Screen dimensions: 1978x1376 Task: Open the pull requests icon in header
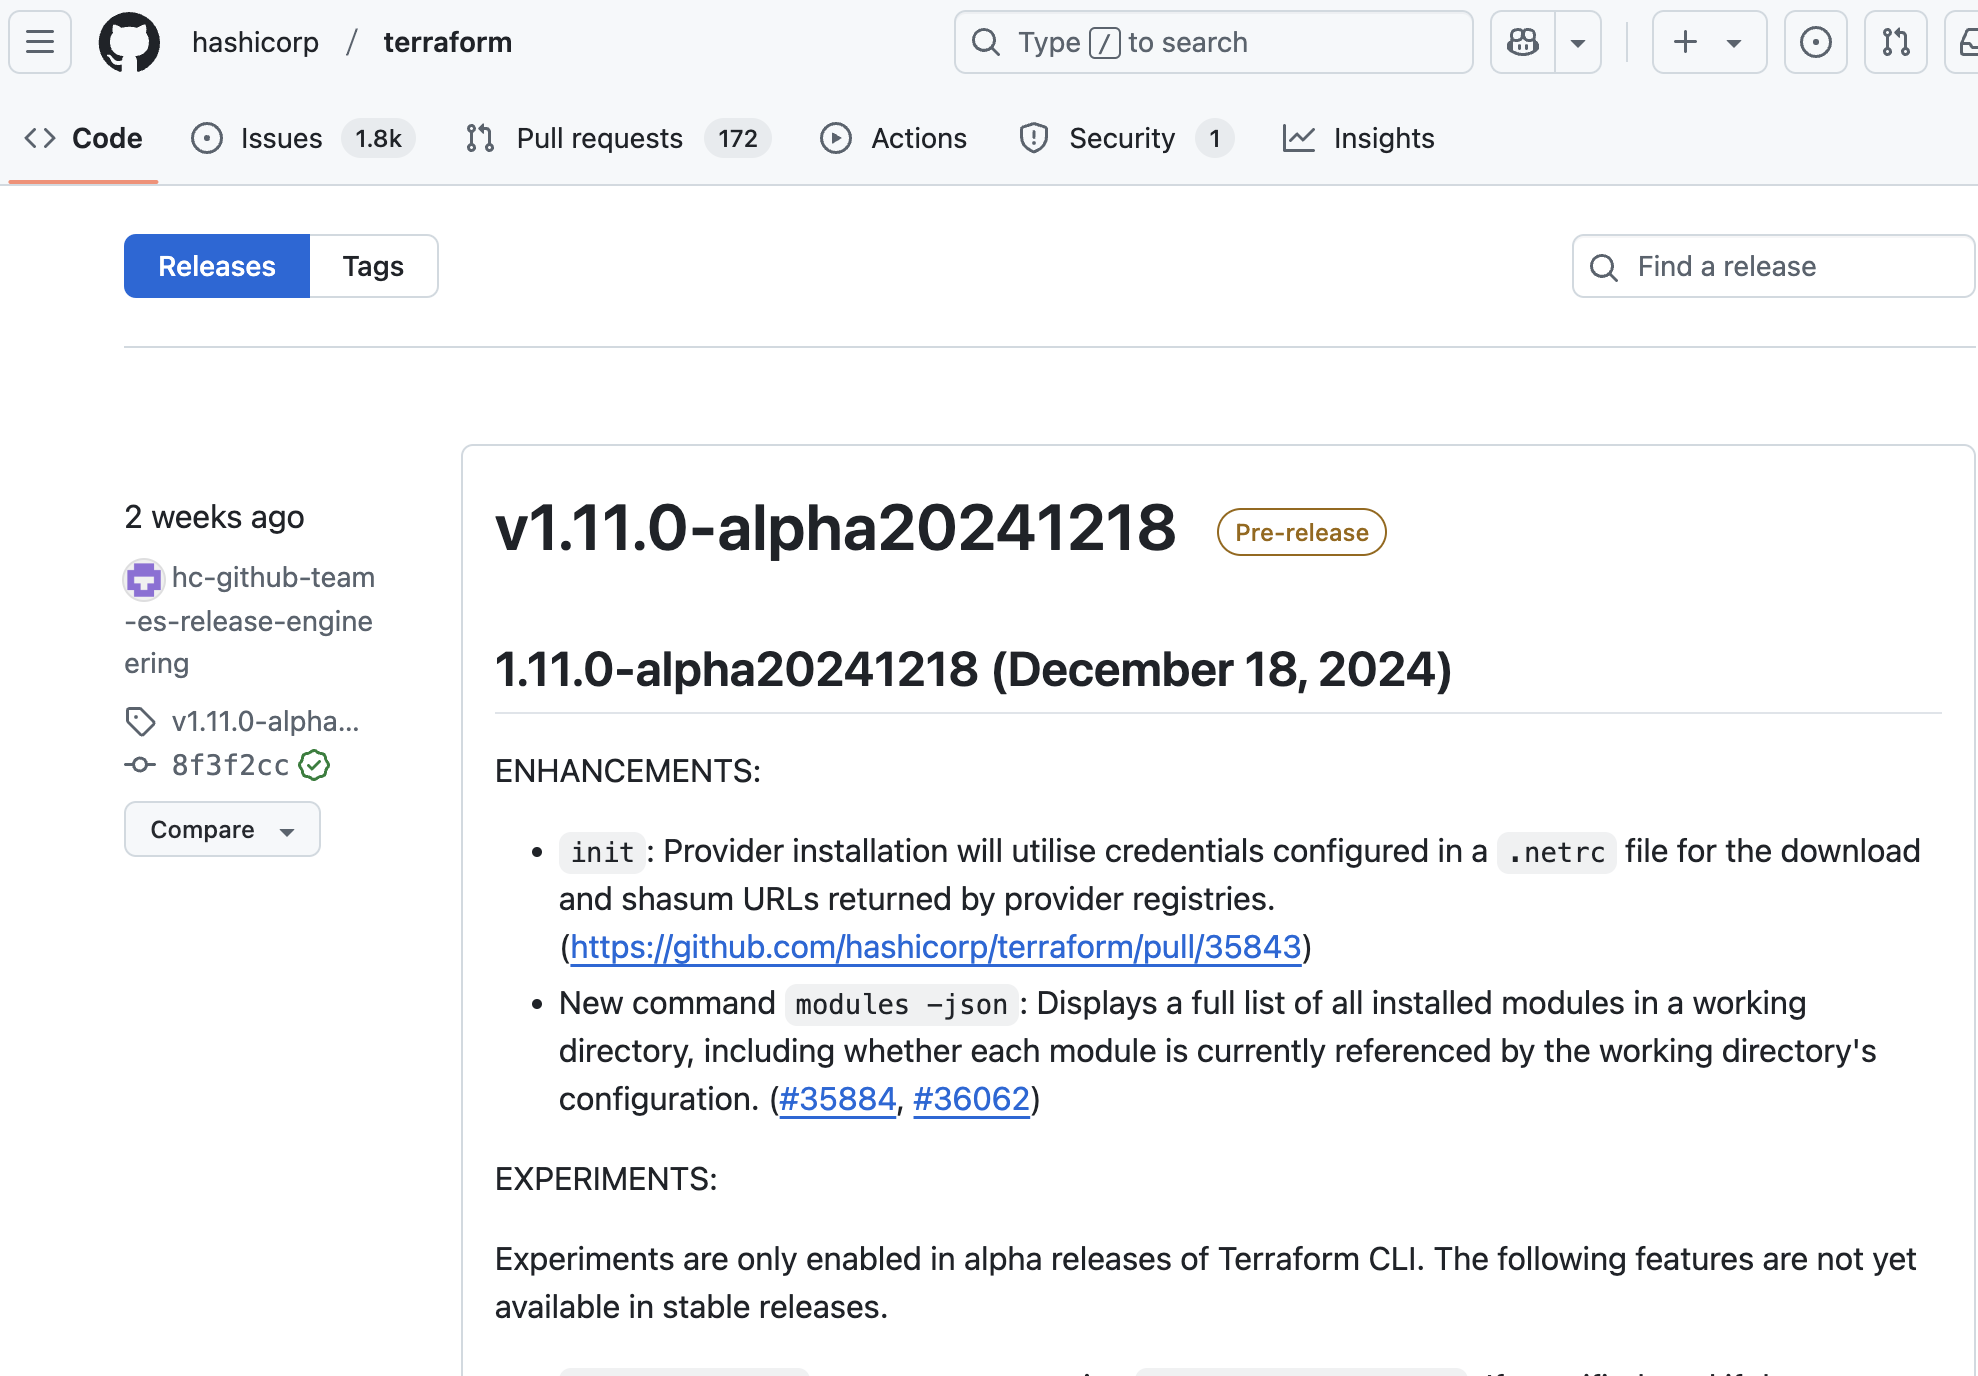click(1895, 42)
